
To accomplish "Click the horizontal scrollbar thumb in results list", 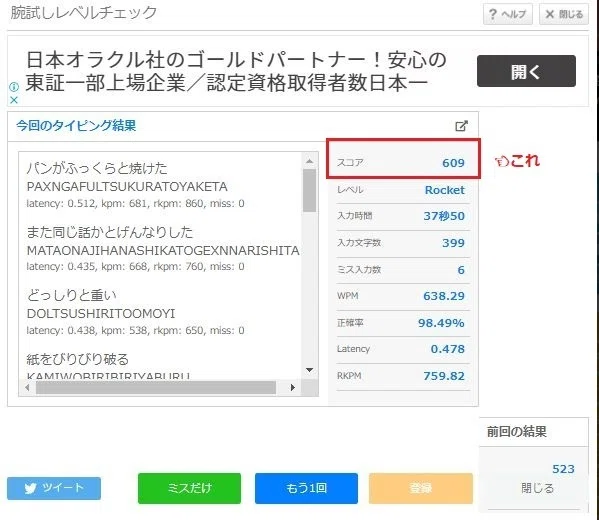I will pos(156,387).
